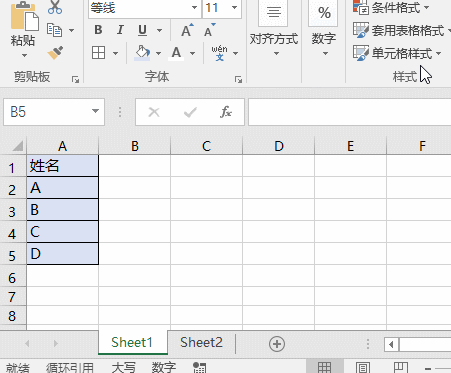The height and width of the screenshot is (373, 451).
Task: Toggle Bold formatting
Action: tap(98, 30)
